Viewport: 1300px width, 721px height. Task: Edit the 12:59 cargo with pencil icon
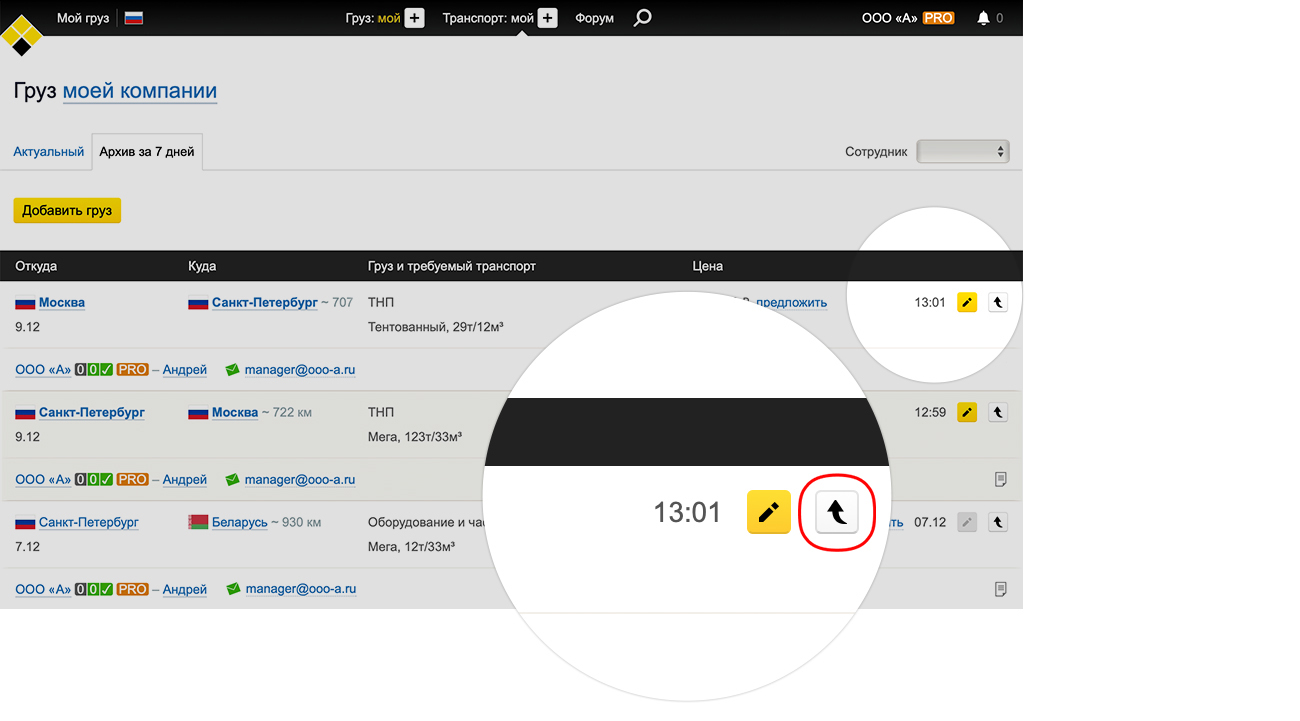[967, 412]
